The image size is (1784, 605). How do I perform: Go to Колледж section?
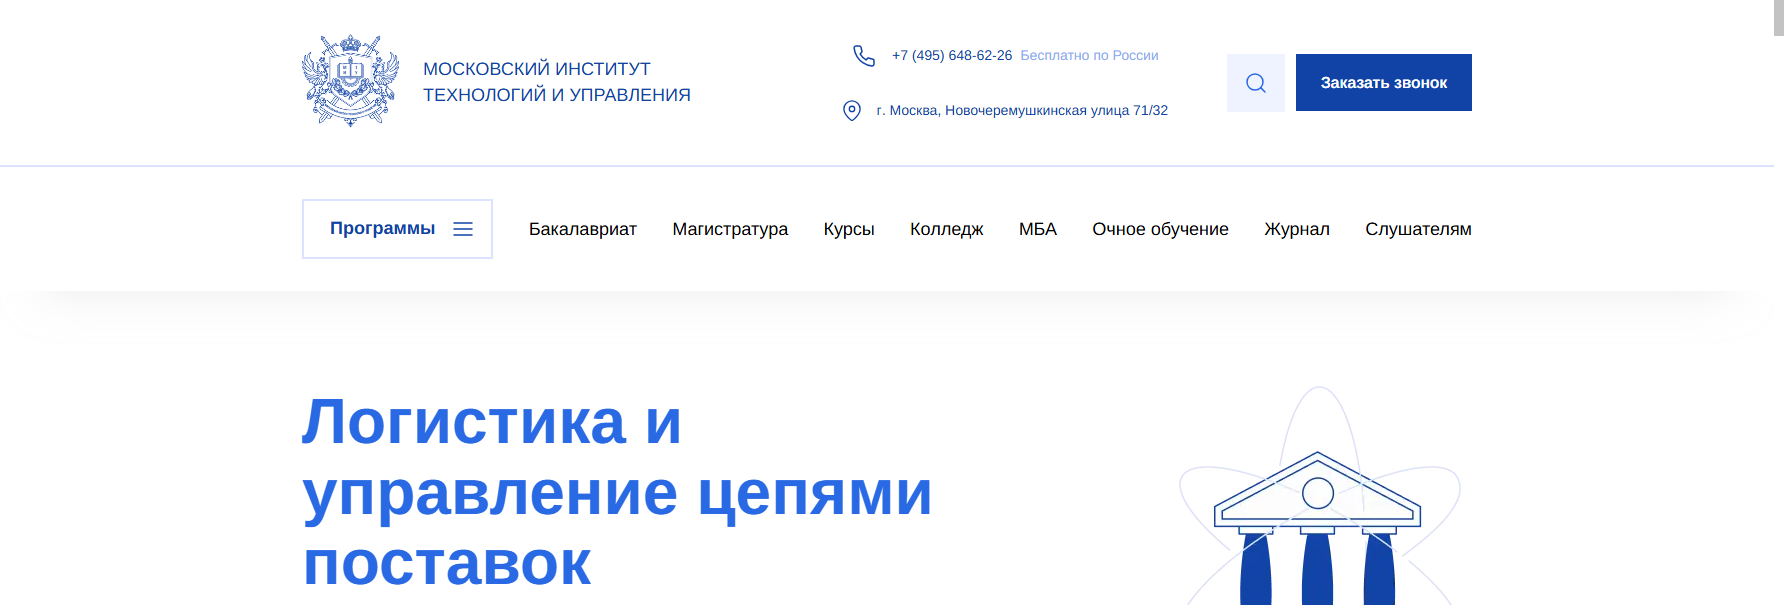(947, 229)
